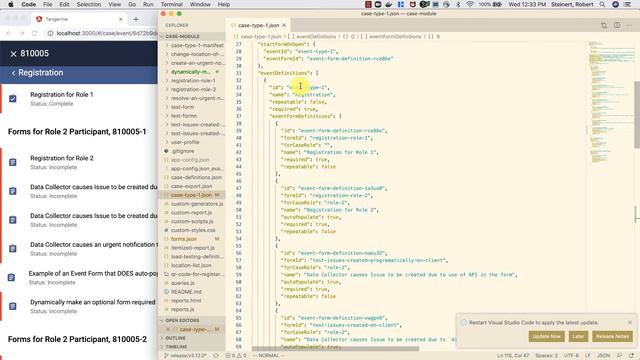The width and height of the screenshot is (640, 360).
Task: Open the Go menu
Action: pyautogui.click(x=132, y=4)
